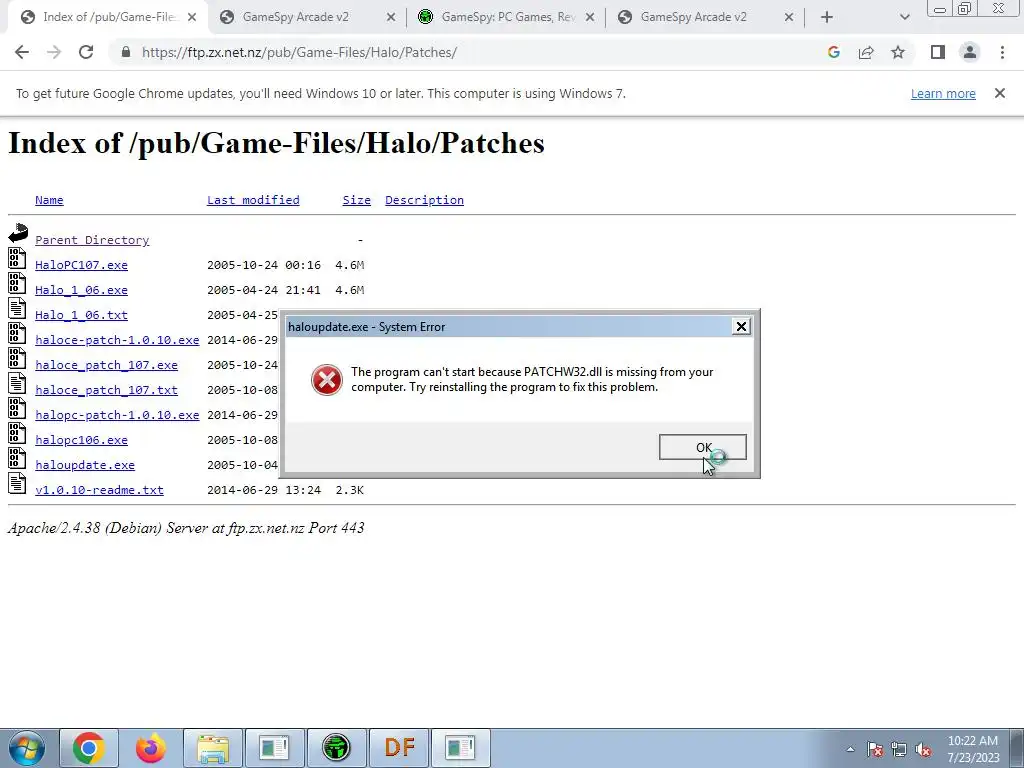Dismiss the Chrome update notification banner
This screenshot has width=1024, height=768.
pyautogui.click(x=1000, y=93)
